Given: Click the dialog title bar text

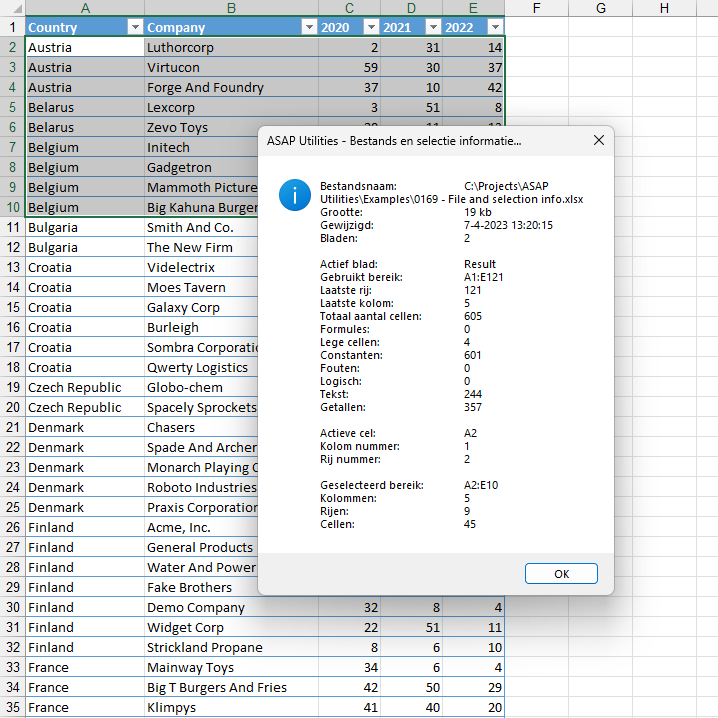Looking at the screenshot, I should pos(394,141).
